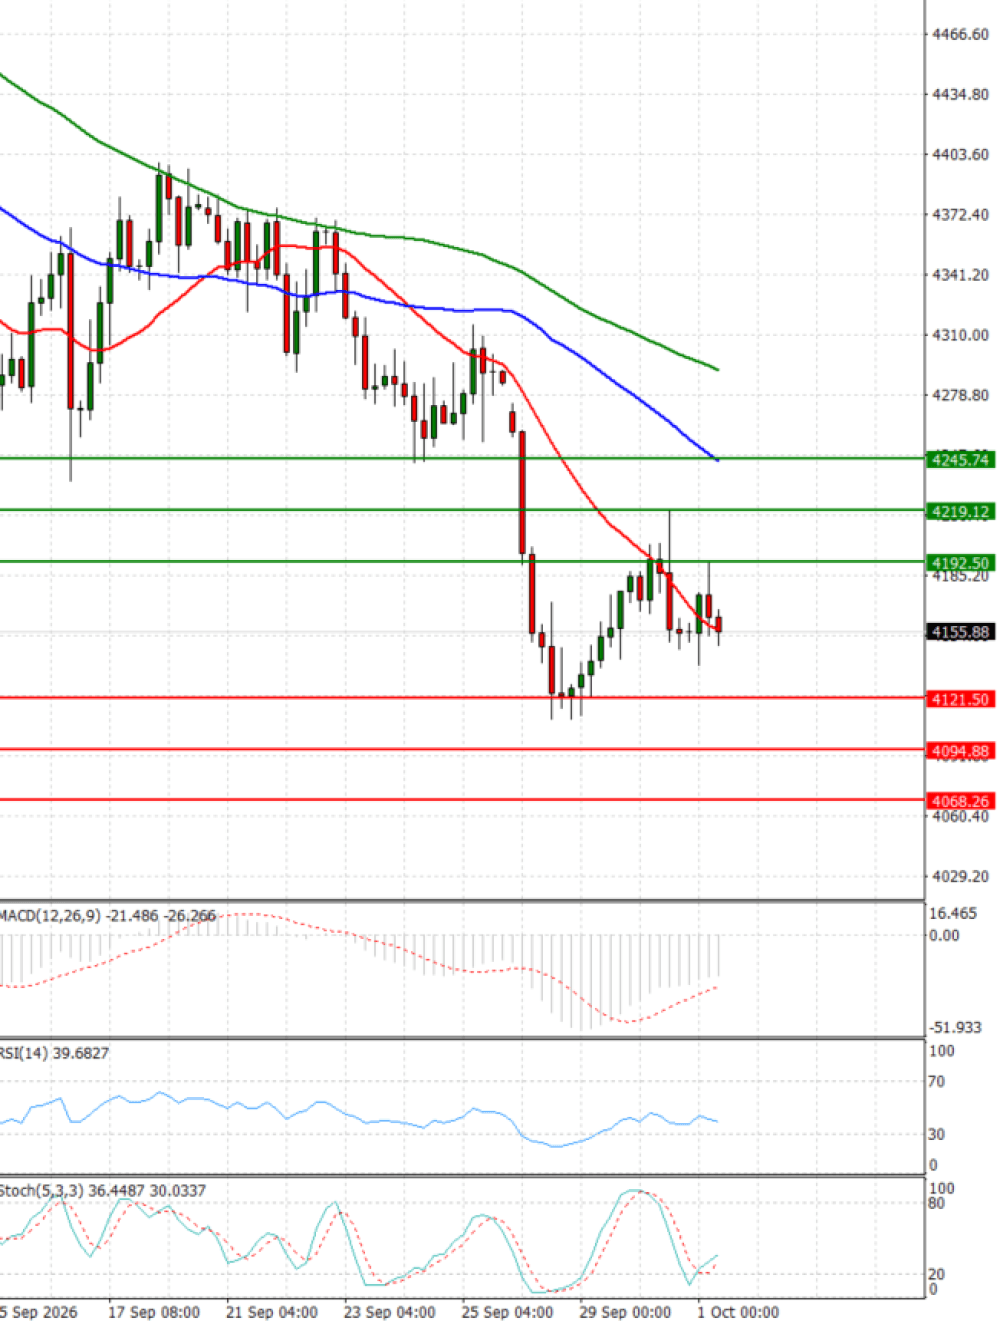
Task: Click the black 4155.88 current price tag
Action: click(x=960, y=632)
